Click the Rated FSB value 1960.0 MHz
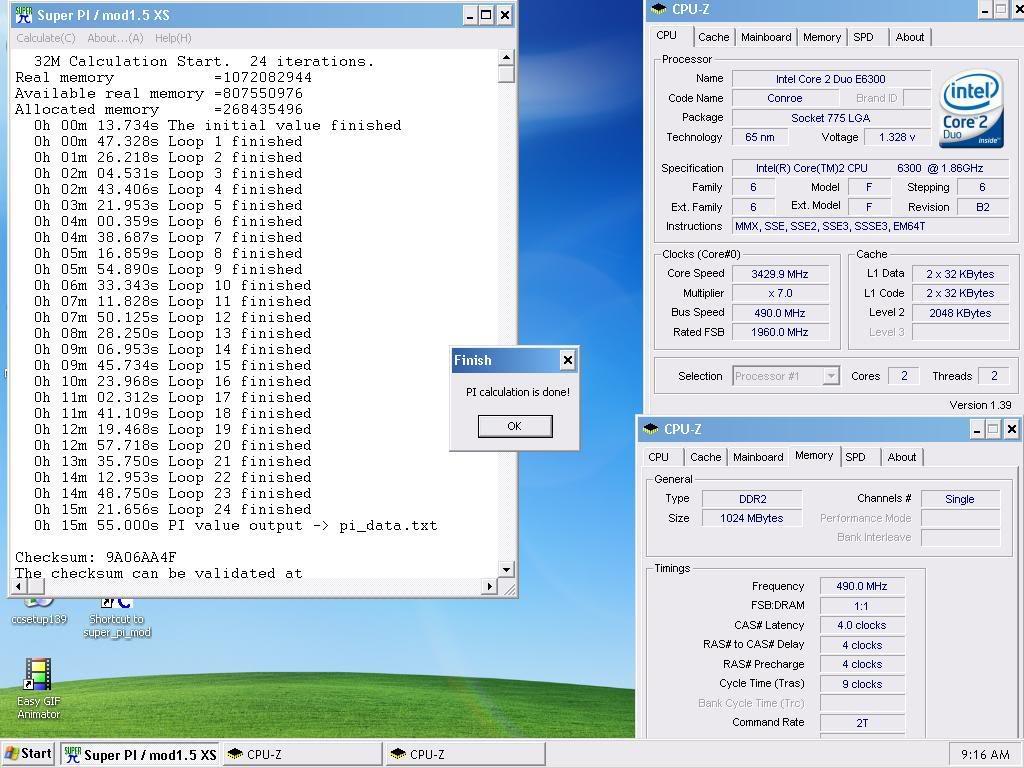Screen dimensions: 1024x768 [780, 332]
